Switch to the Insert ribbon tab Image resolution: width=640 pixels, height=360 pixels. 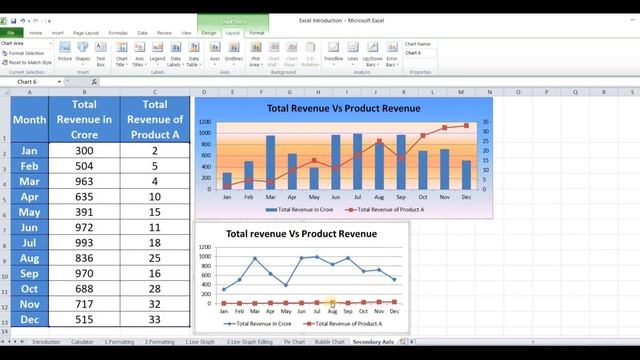(58, 33)
